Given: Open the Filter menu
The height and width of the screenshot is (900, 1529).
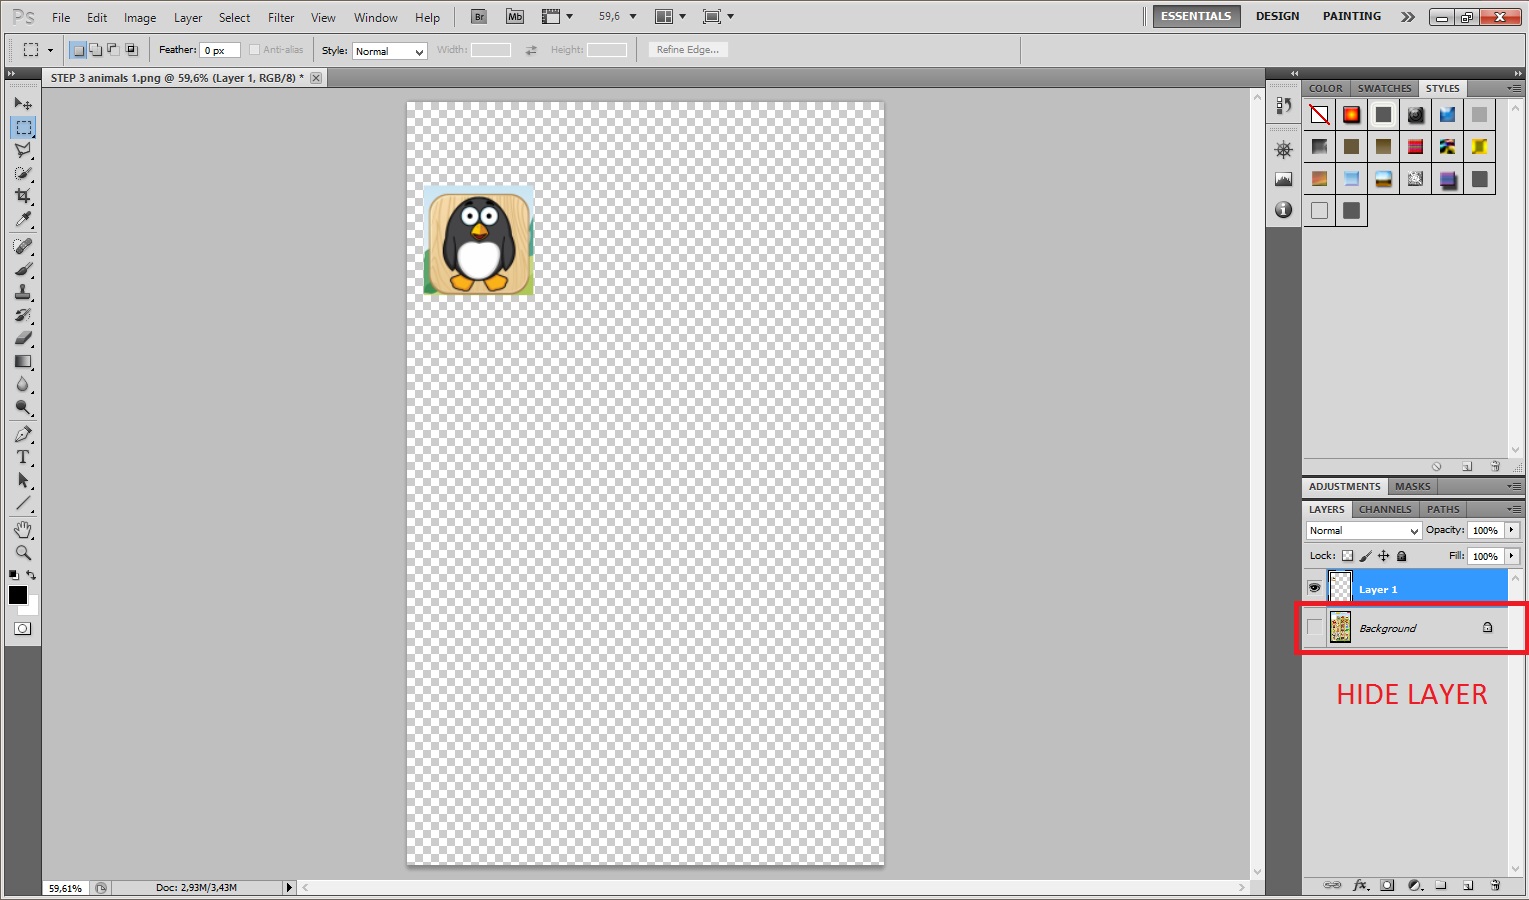Looking at the screenshot, I should click(280, 17).
